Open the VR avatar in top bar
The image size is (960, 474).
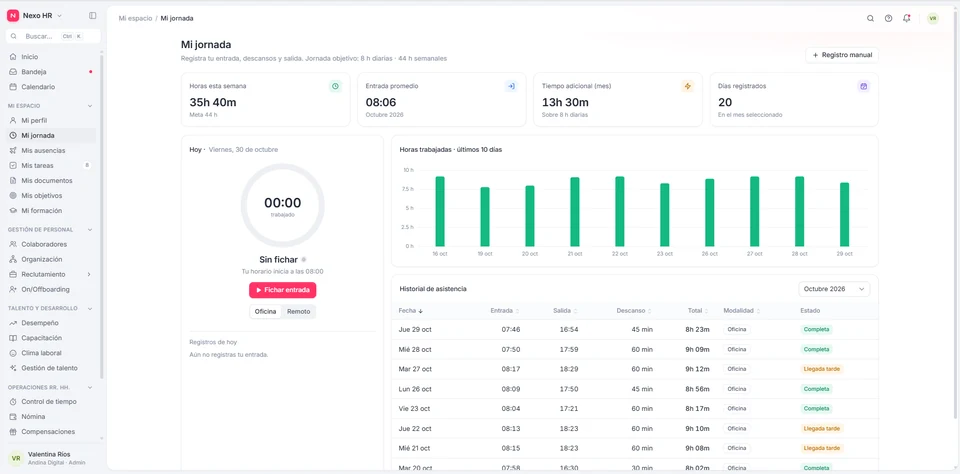coord(932,18)
